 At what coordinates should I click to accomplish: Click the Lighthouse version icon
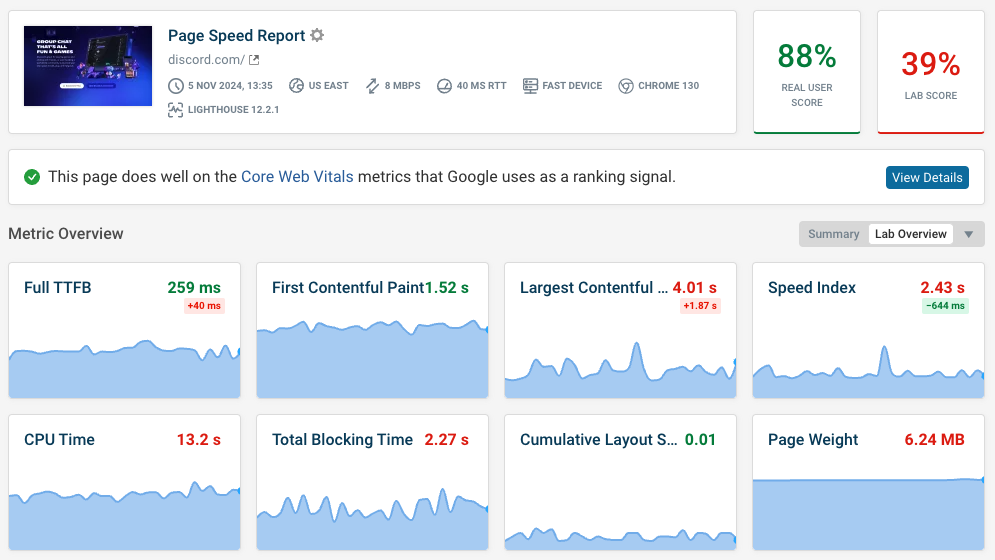[175, 110]
